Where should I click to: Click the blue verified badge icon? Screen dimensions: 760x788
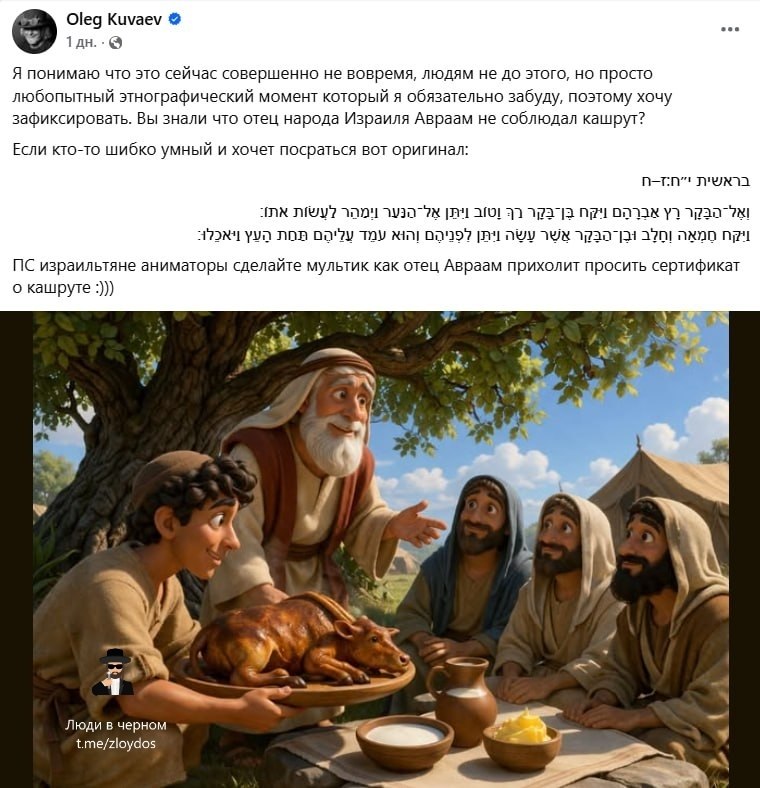(174, 20)
